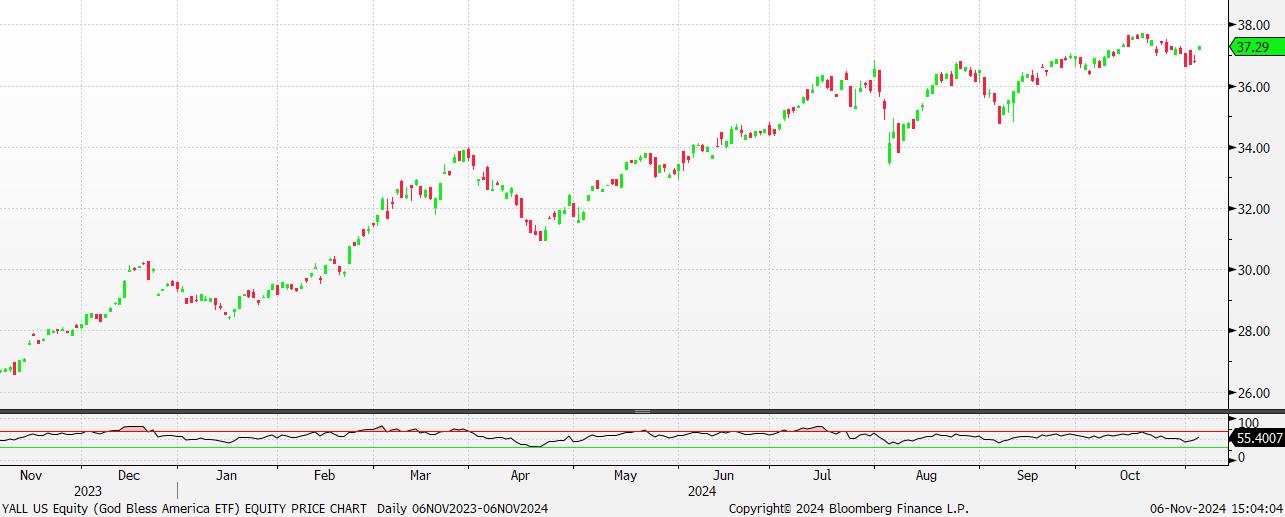Click the 2024 year label

coord(703,491)
